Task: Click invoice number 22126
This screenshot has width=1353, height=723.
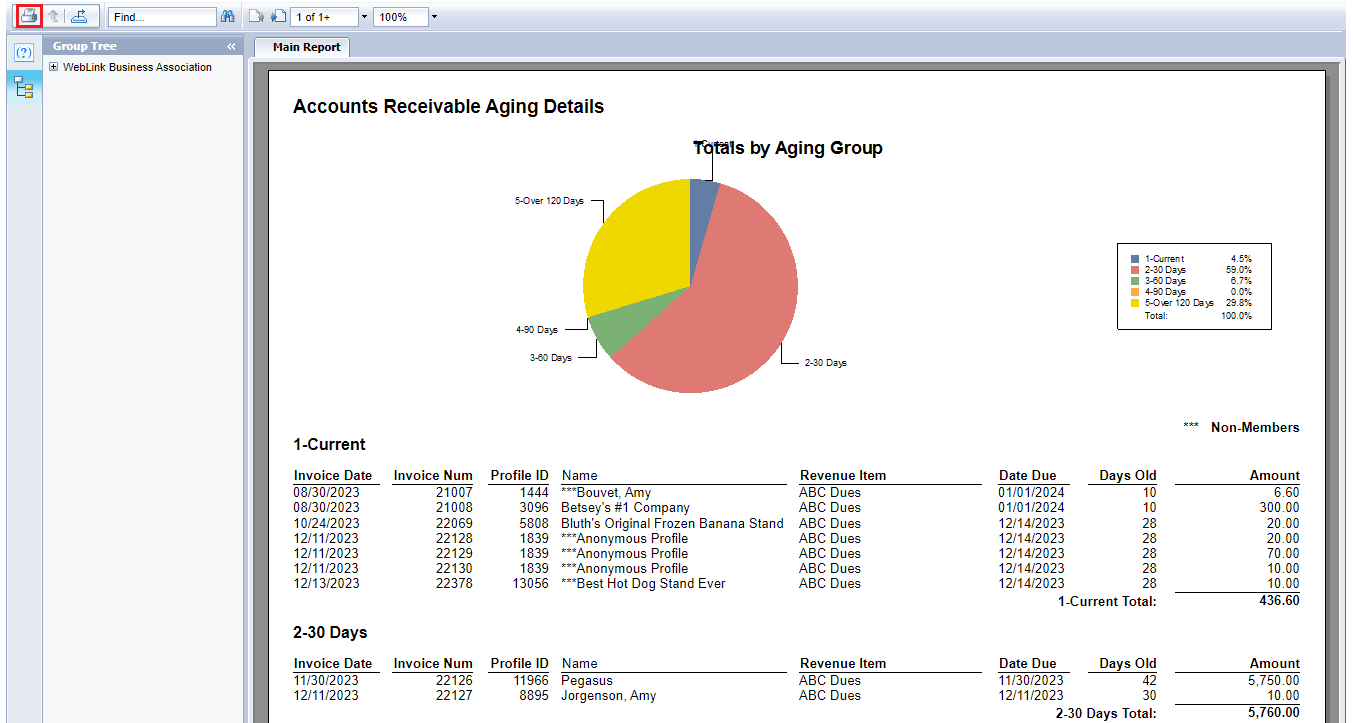Action: point(454,680)
